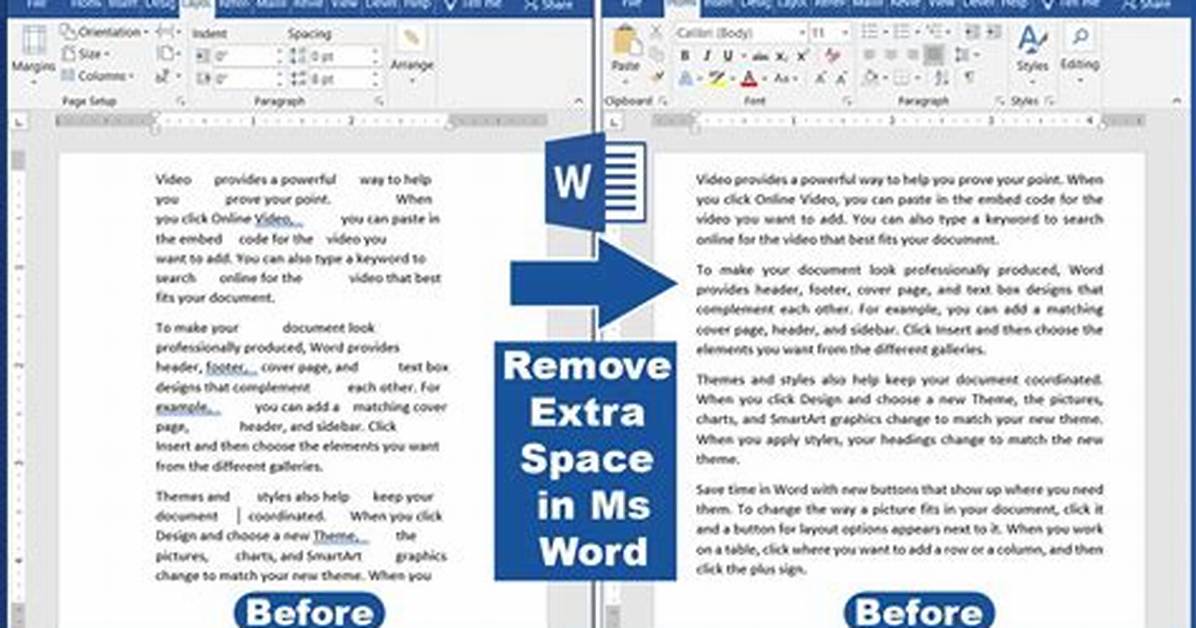This screenshot has width=1196, height=628.
Task: Open Breaks menu in left window ribbon
Action: pyautogui.click(x=167, y=32)
